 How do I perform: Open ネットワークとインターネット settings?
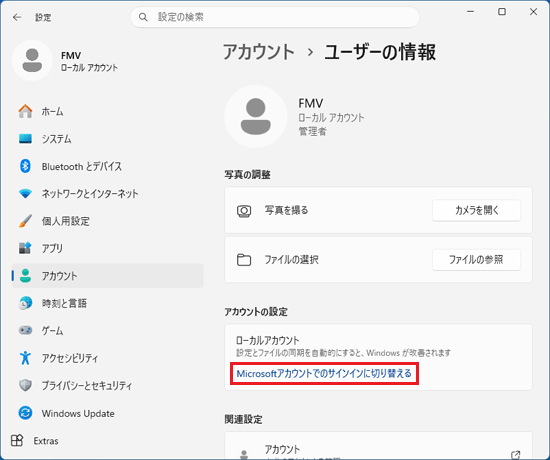click(x=108, y=193)
